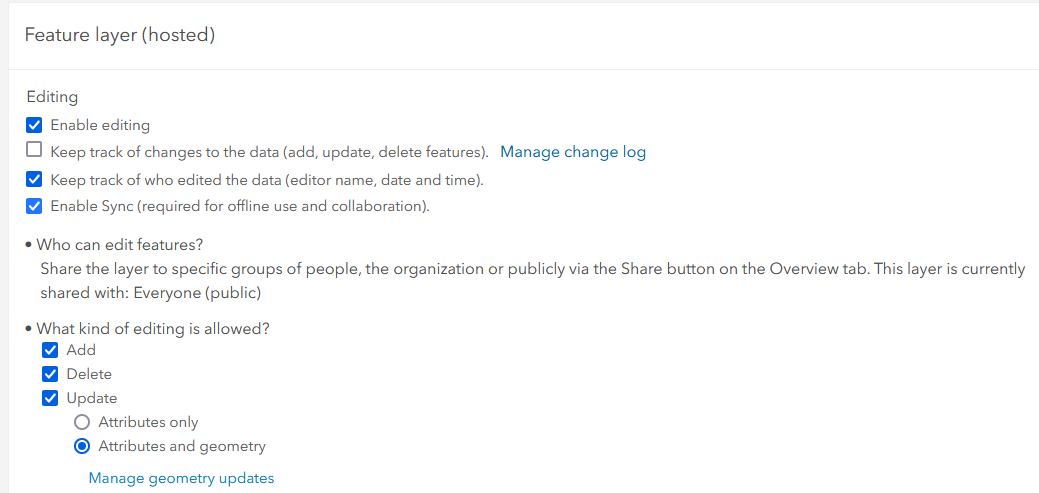Click the Feature layer (hosted) heading
Screen dimensions: 1039x493
point(120,35)
